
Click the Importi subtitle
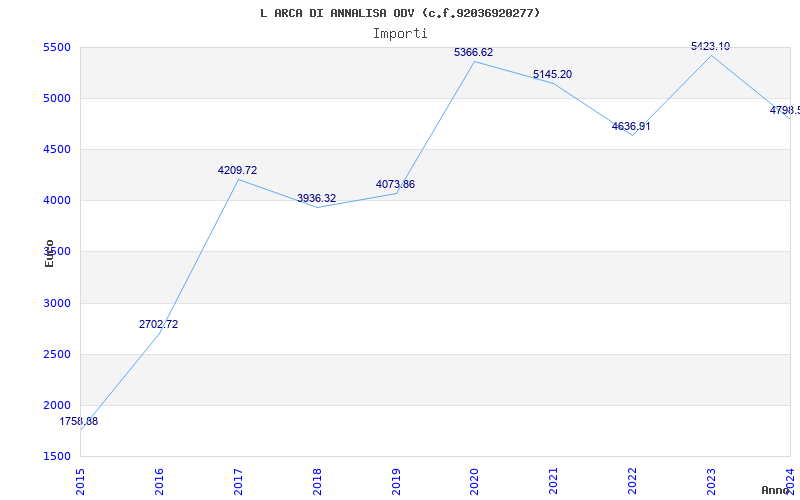(x=400, y=34)
